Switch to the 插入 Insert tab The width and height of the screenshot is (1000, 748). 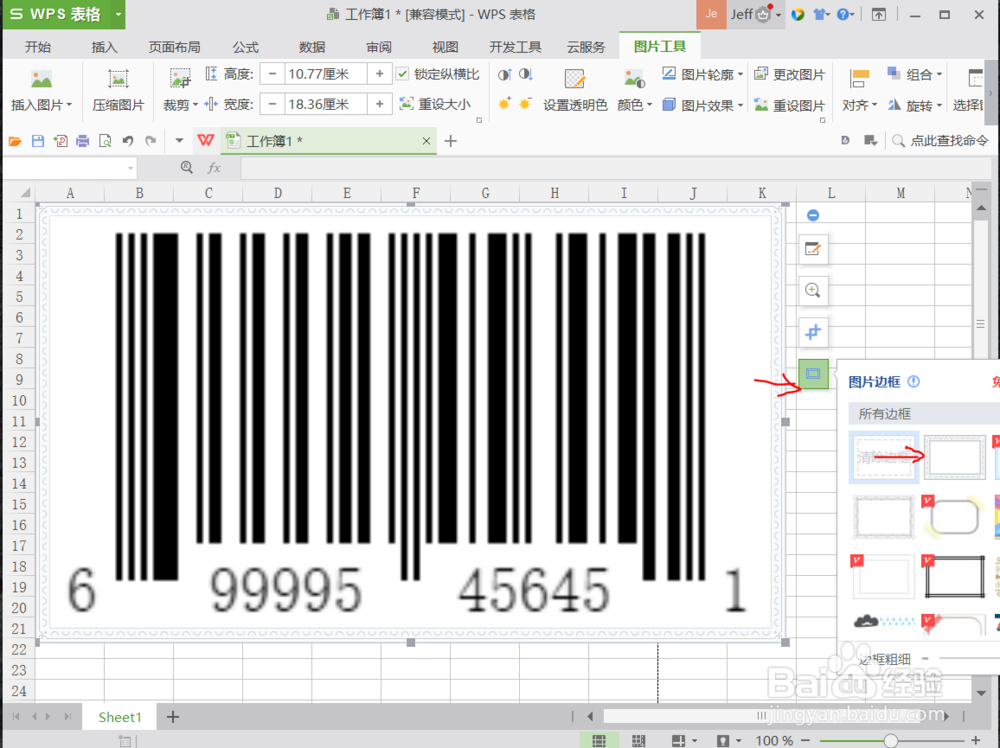point(104,47)
